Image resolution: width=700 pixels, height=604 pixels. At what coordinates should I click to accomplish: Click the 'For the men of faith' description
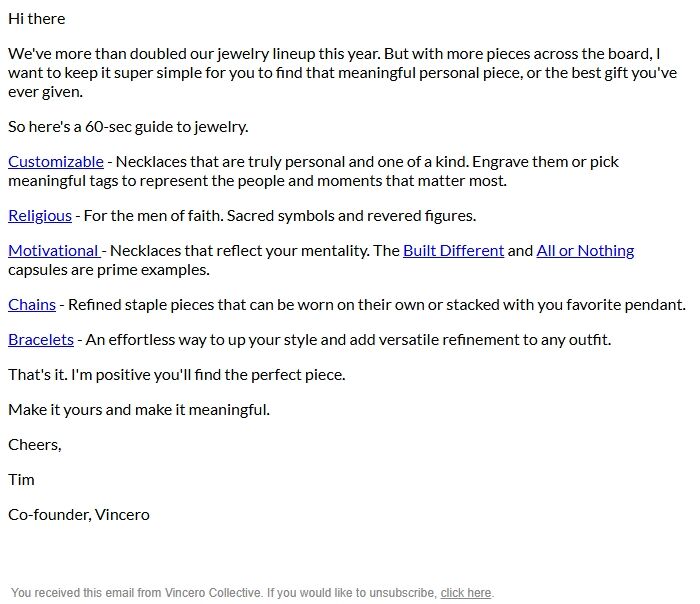pos(280,216)
